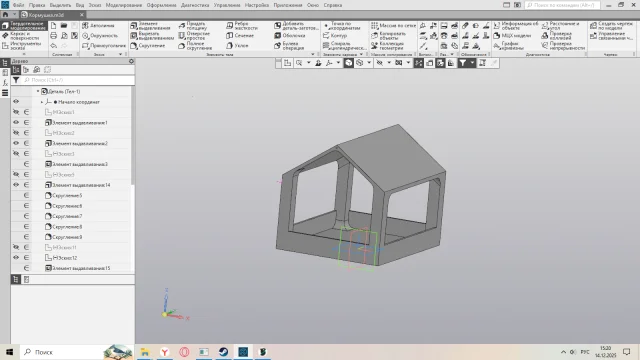Show the hidden Эскиз:1 via its eye icon
Screen dimensions: 640x360
tap(16, 112)
